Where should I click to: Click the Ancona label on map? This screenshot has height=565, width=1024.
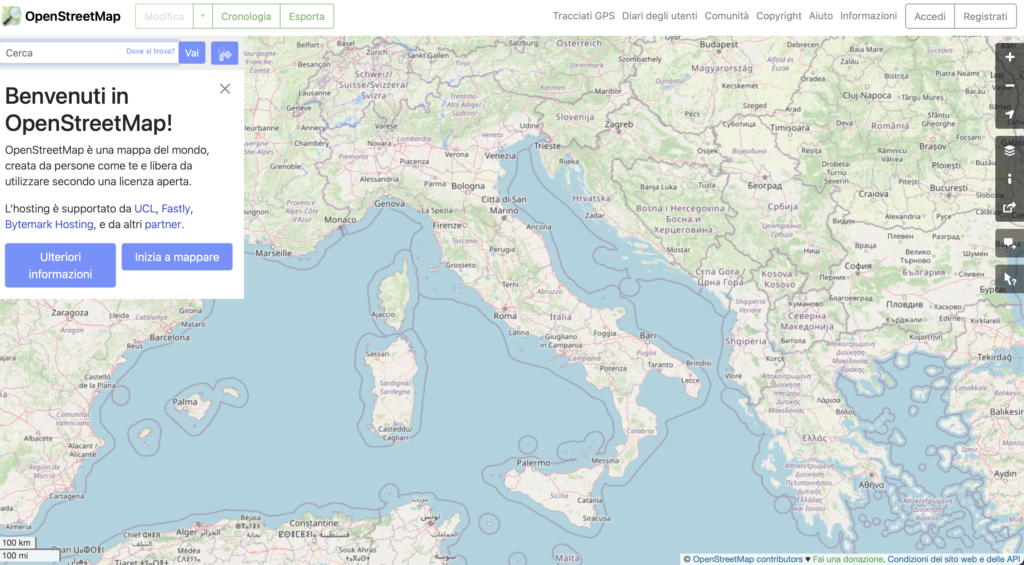coord(539,227)
